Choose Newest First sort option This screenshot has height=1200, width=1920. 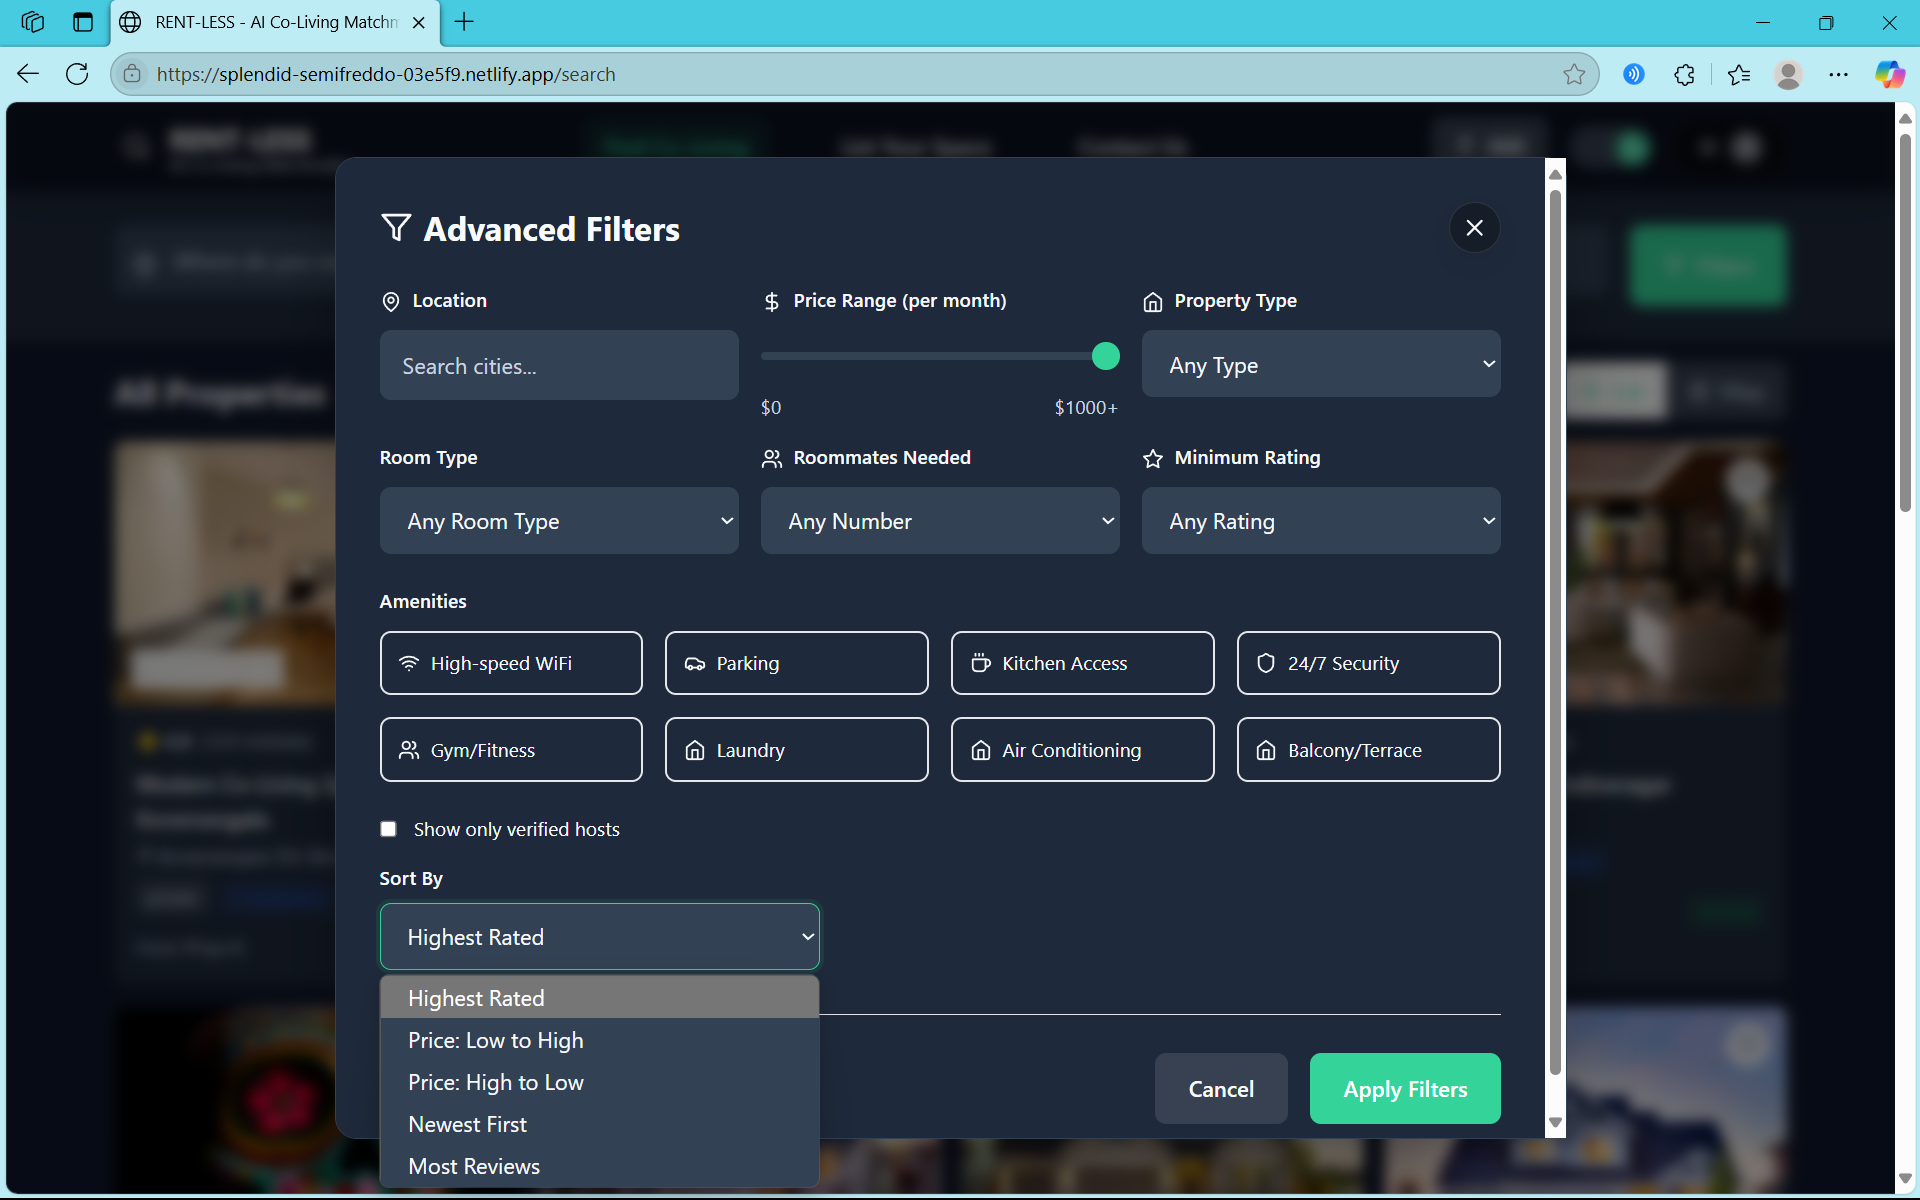click(467, 1125)
